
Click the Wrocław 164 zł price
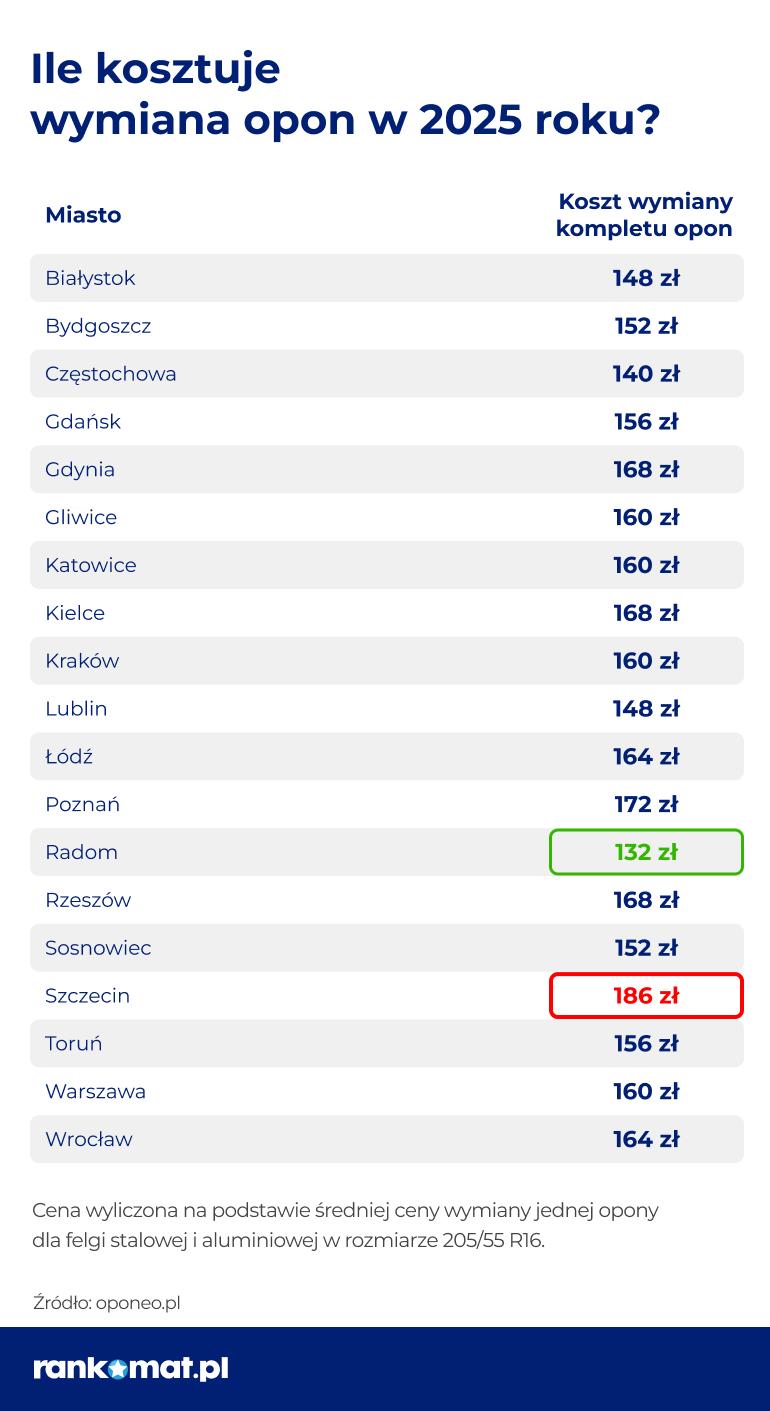[646, 1139]
